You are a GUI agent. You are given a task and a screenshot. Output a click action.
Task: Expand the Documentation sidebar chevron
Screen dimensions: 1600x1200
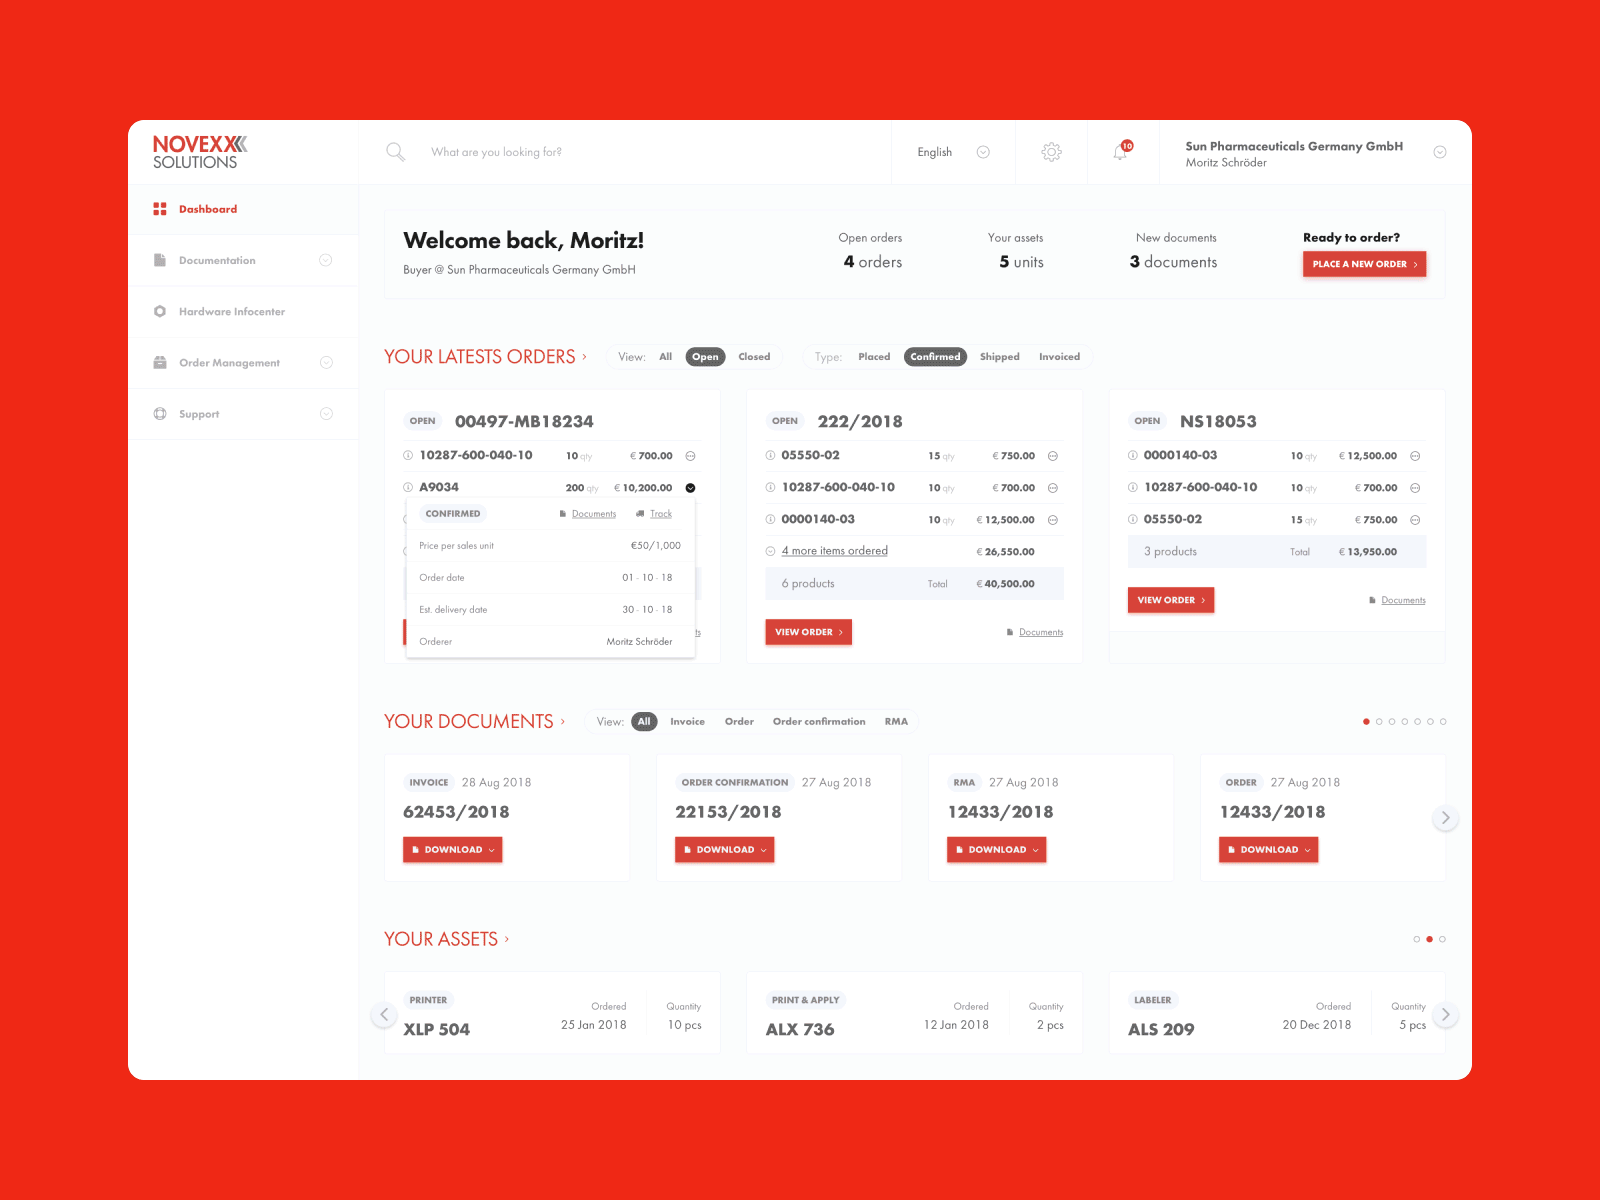click(x=325, y=260)
